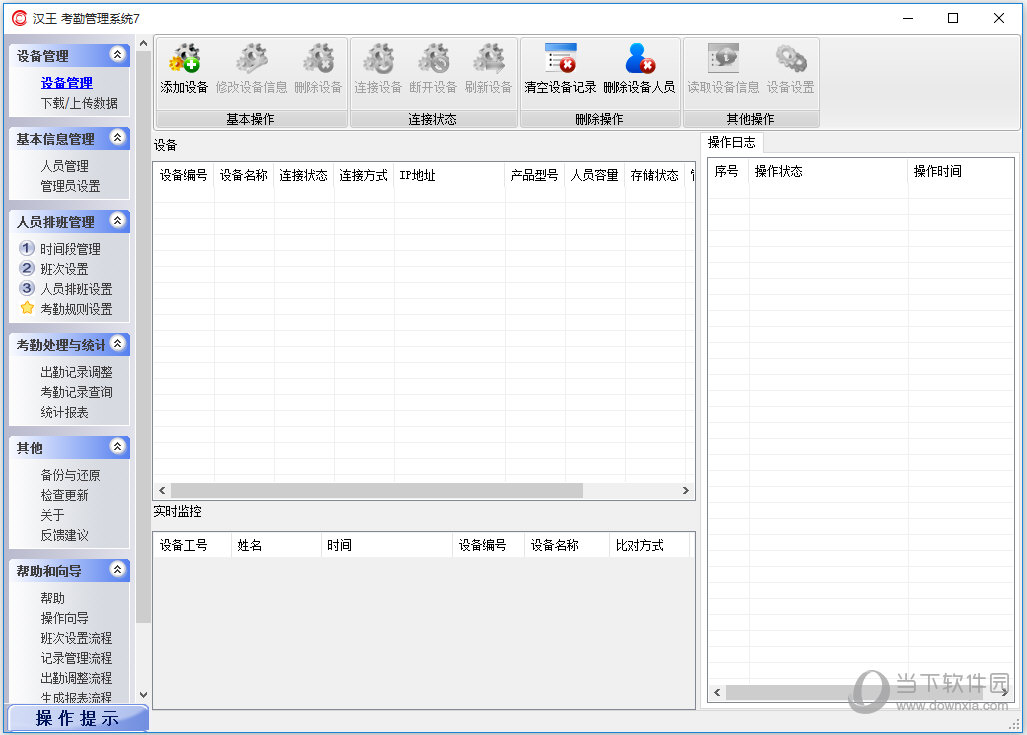Click step 3 icon beside 人员排班设置
Screen dimensions: 1027x735
point(27,288)
